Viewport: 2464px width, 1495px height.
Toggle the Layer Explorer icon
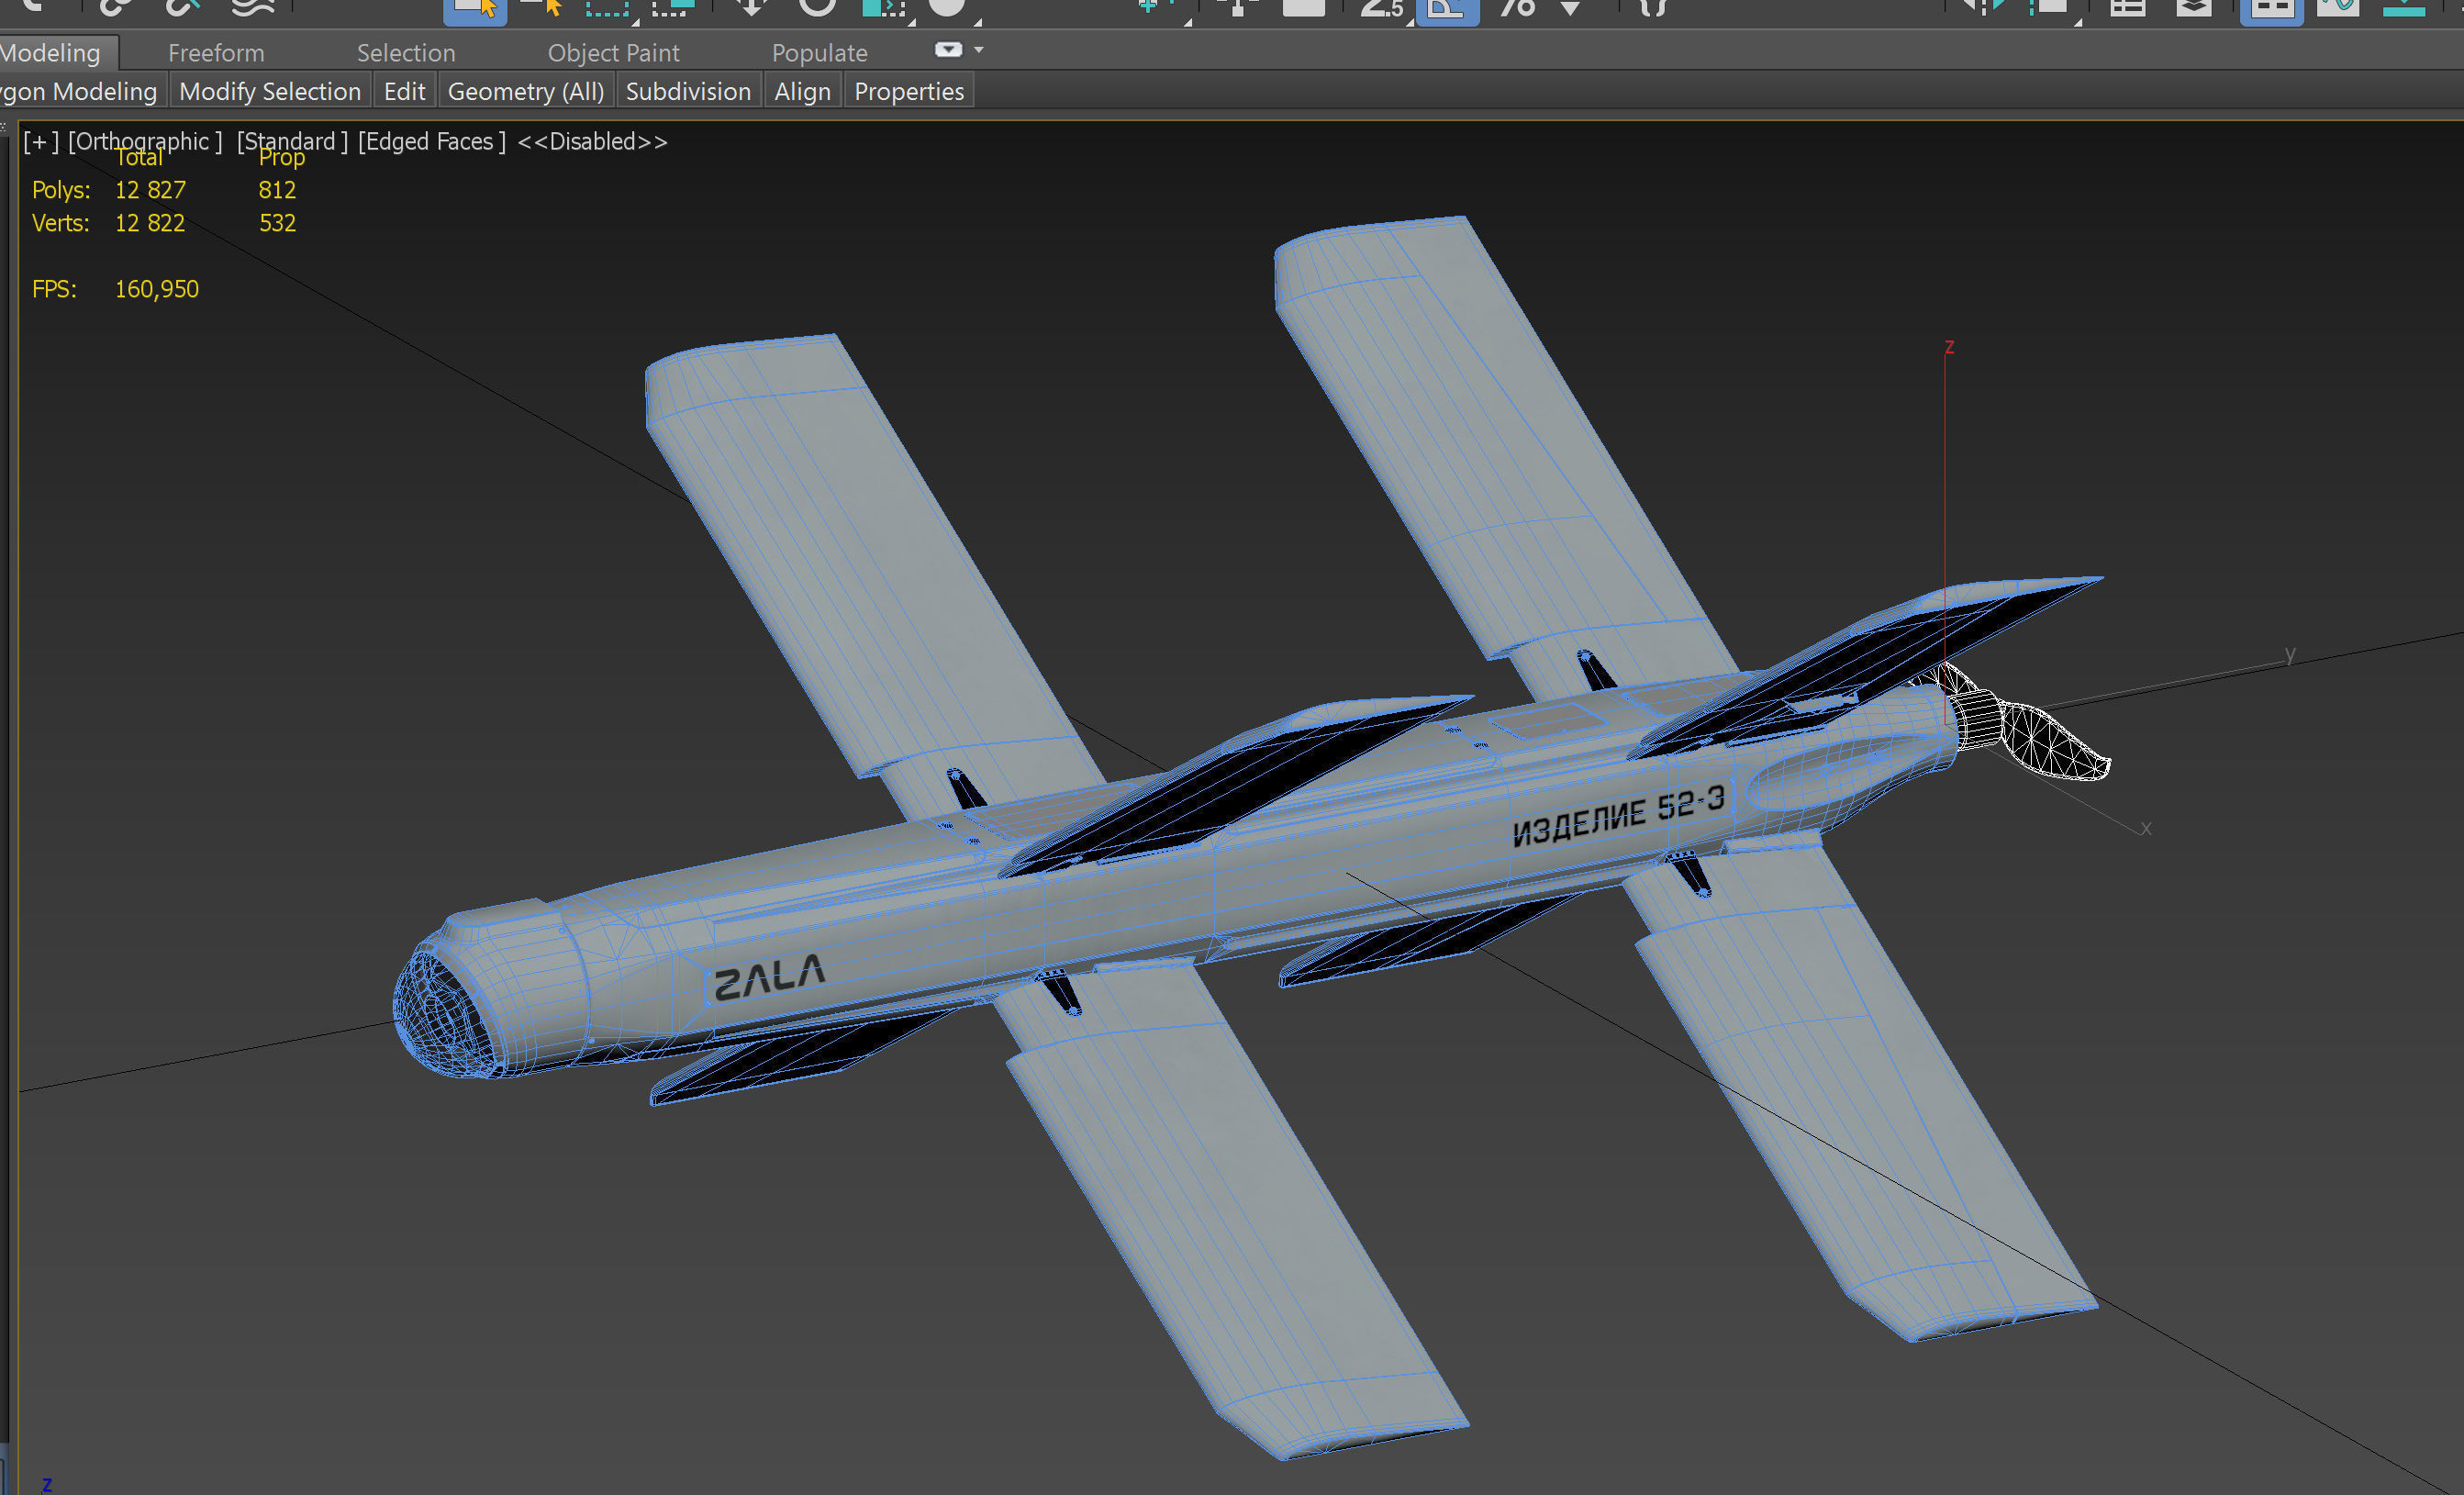click(2194, 8)
